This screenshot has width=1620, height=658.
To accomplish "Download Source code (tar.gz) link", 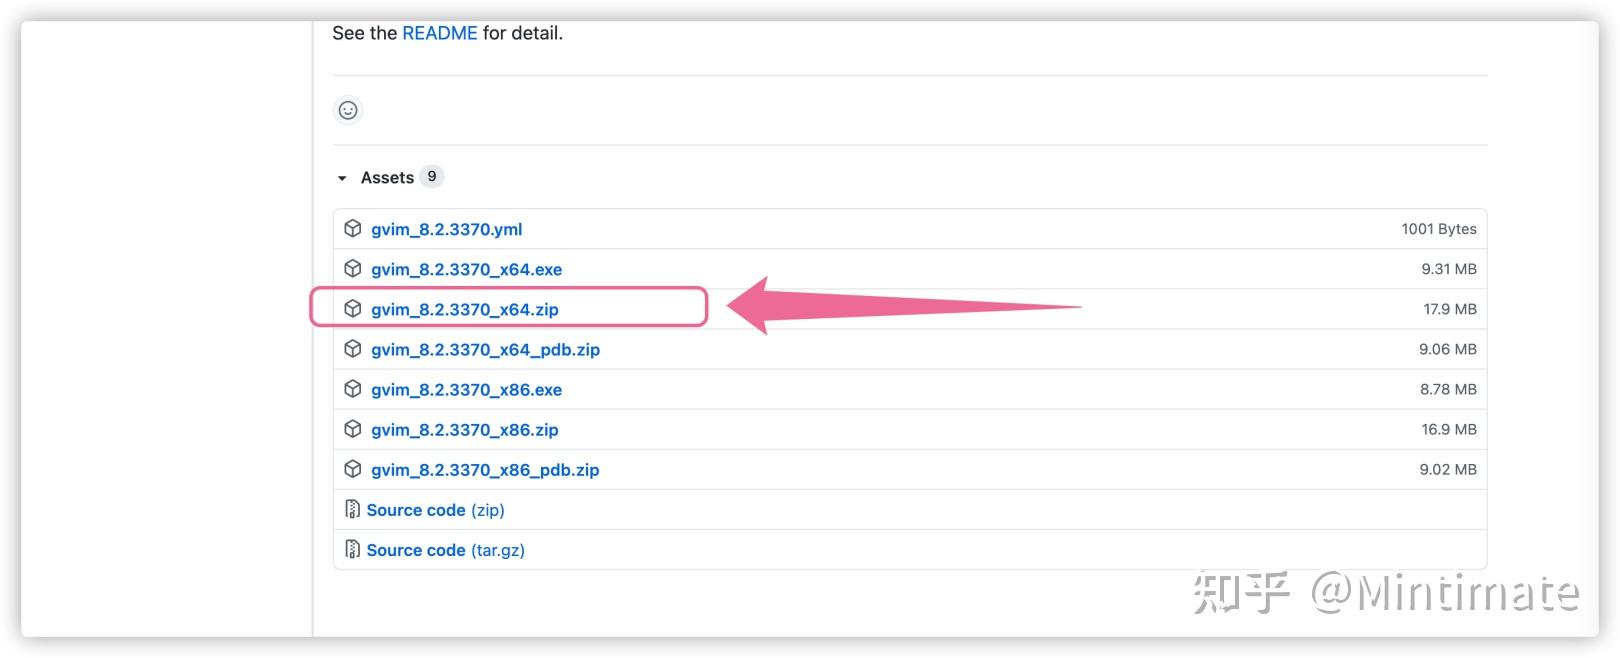I will (x=445, y=550).
